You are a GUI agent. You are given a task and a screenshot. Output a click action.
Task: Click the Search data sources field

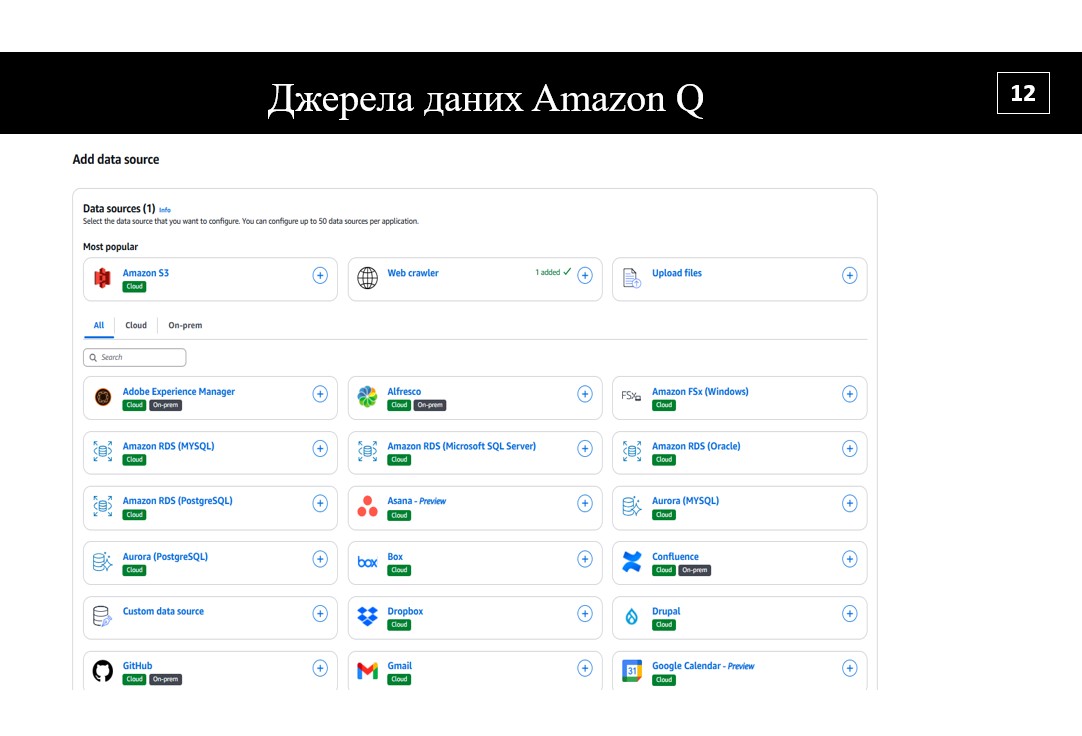tap(135, 357)
